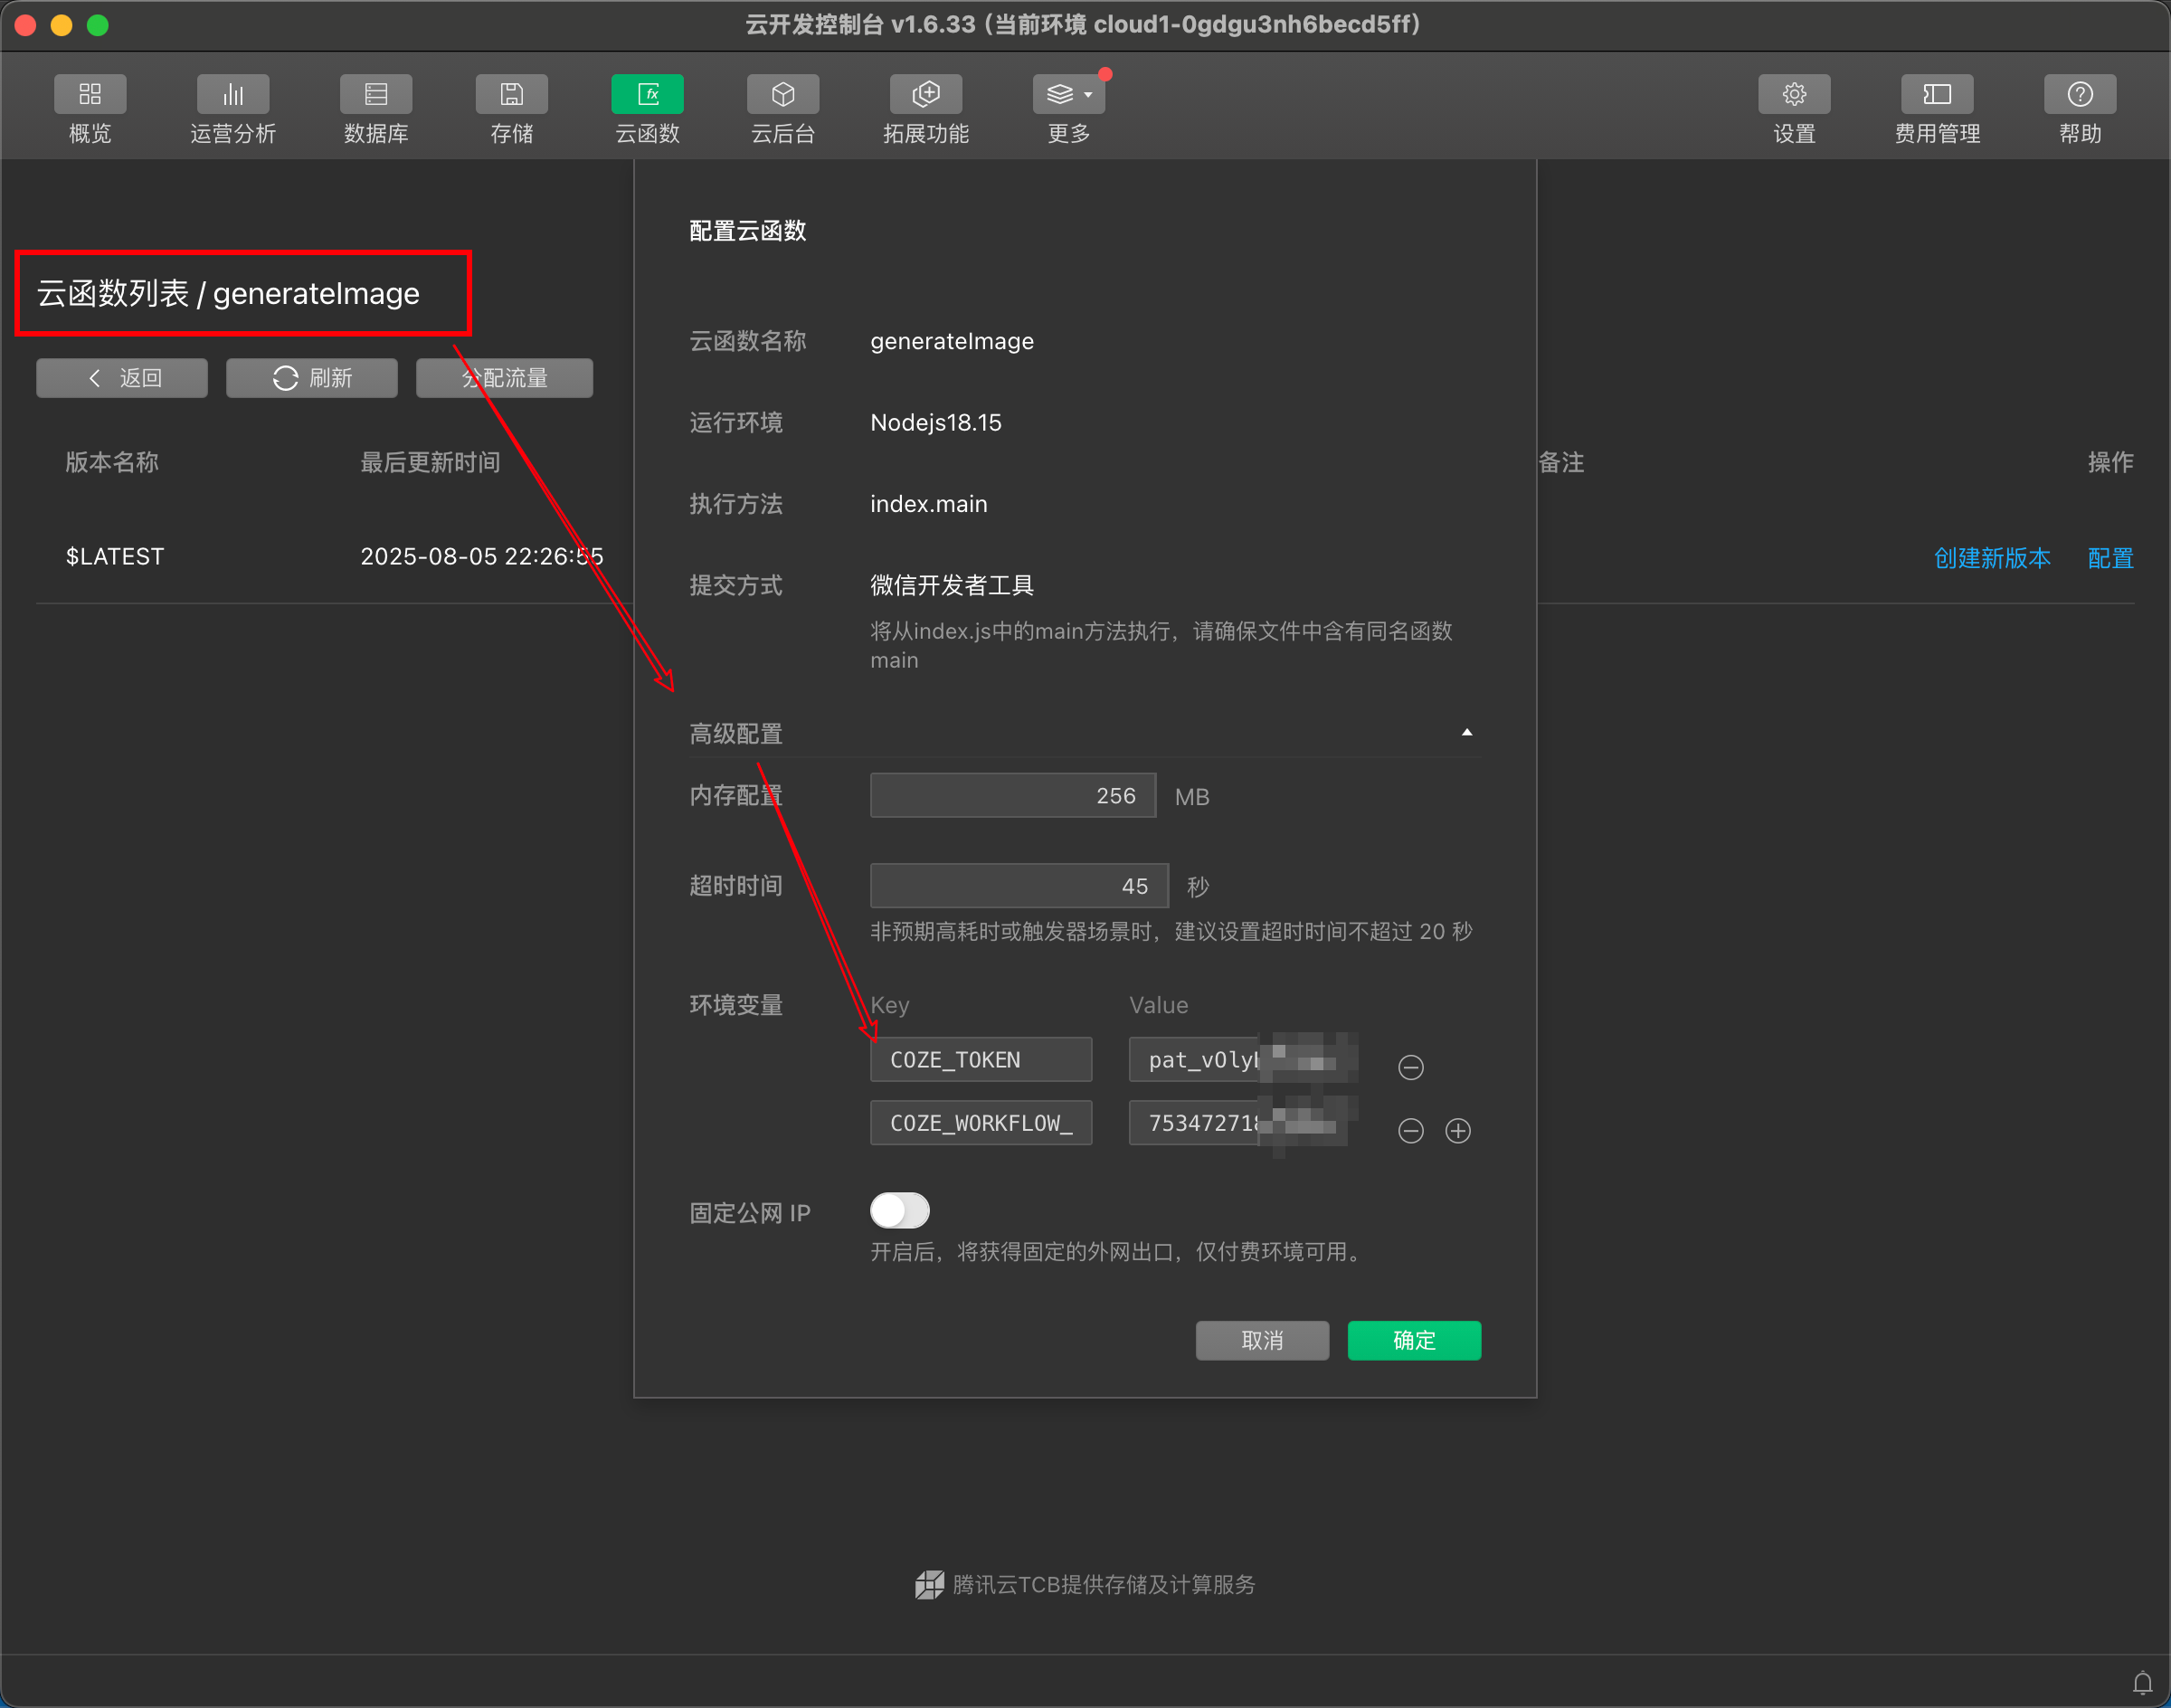Click the green 确定 button
This screenshot has height=1708, width=2171.
point(1413,1340)
